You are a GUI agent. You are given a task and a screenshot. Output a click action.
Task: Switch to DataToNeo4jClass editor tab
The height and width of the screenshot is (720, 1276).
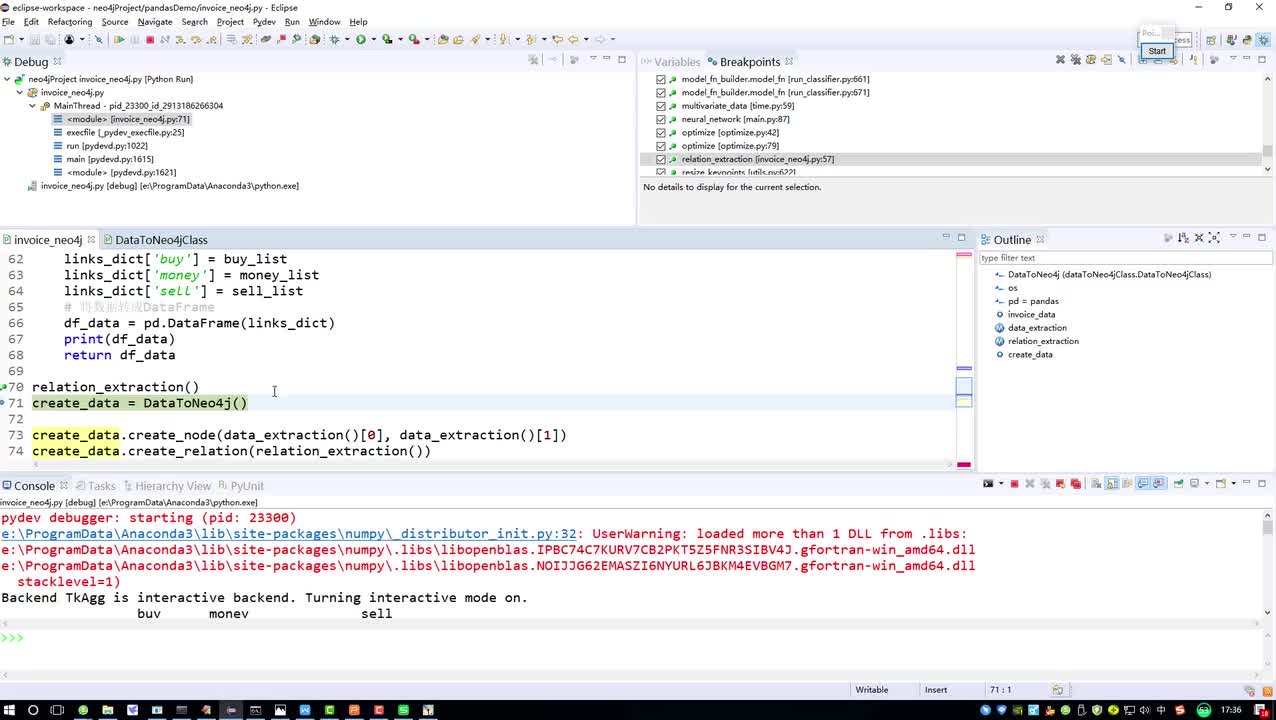pyautogui.click(x=161, y=240)
